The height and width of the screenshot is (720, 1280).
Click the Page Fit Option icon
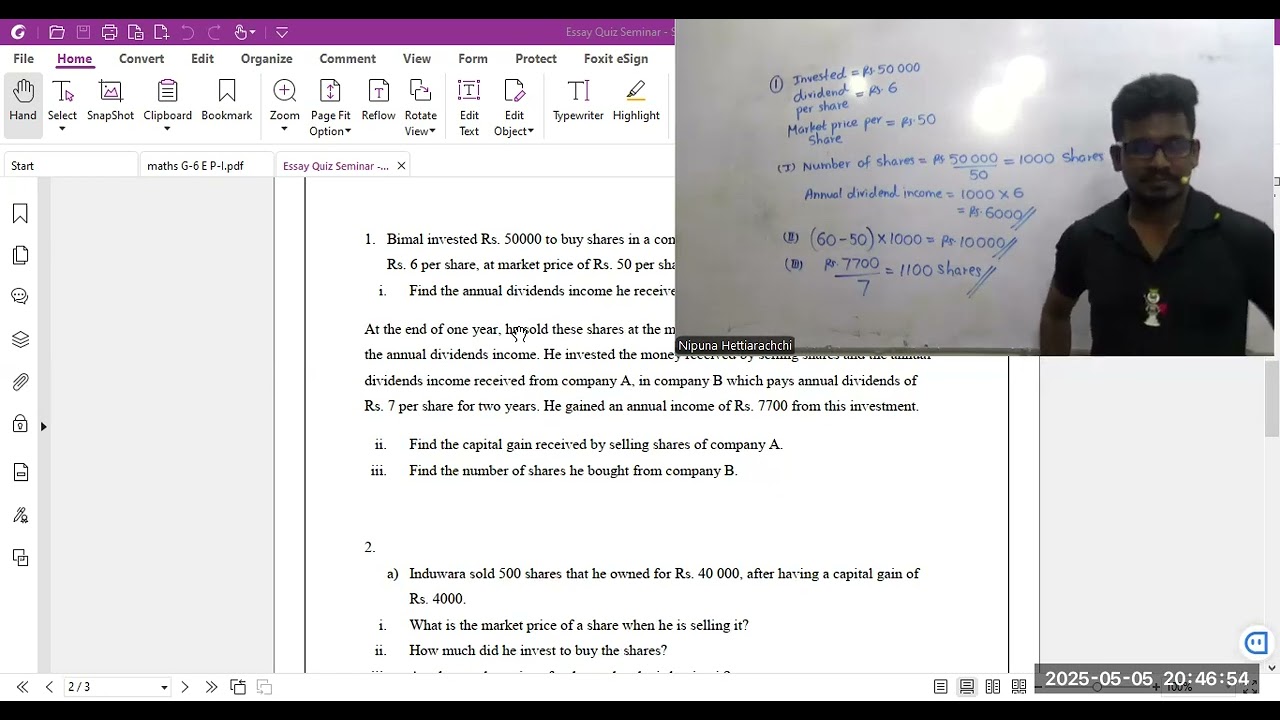(x=330, y=92)
